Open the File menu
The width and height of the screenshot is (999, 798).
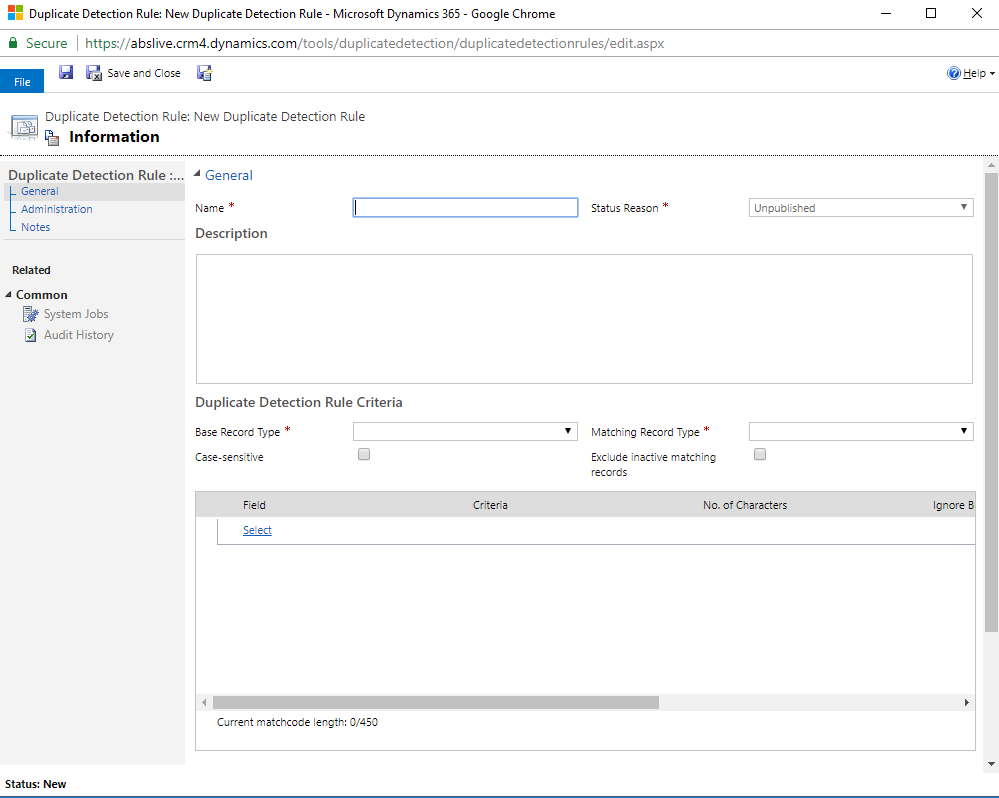pos(22,82)
